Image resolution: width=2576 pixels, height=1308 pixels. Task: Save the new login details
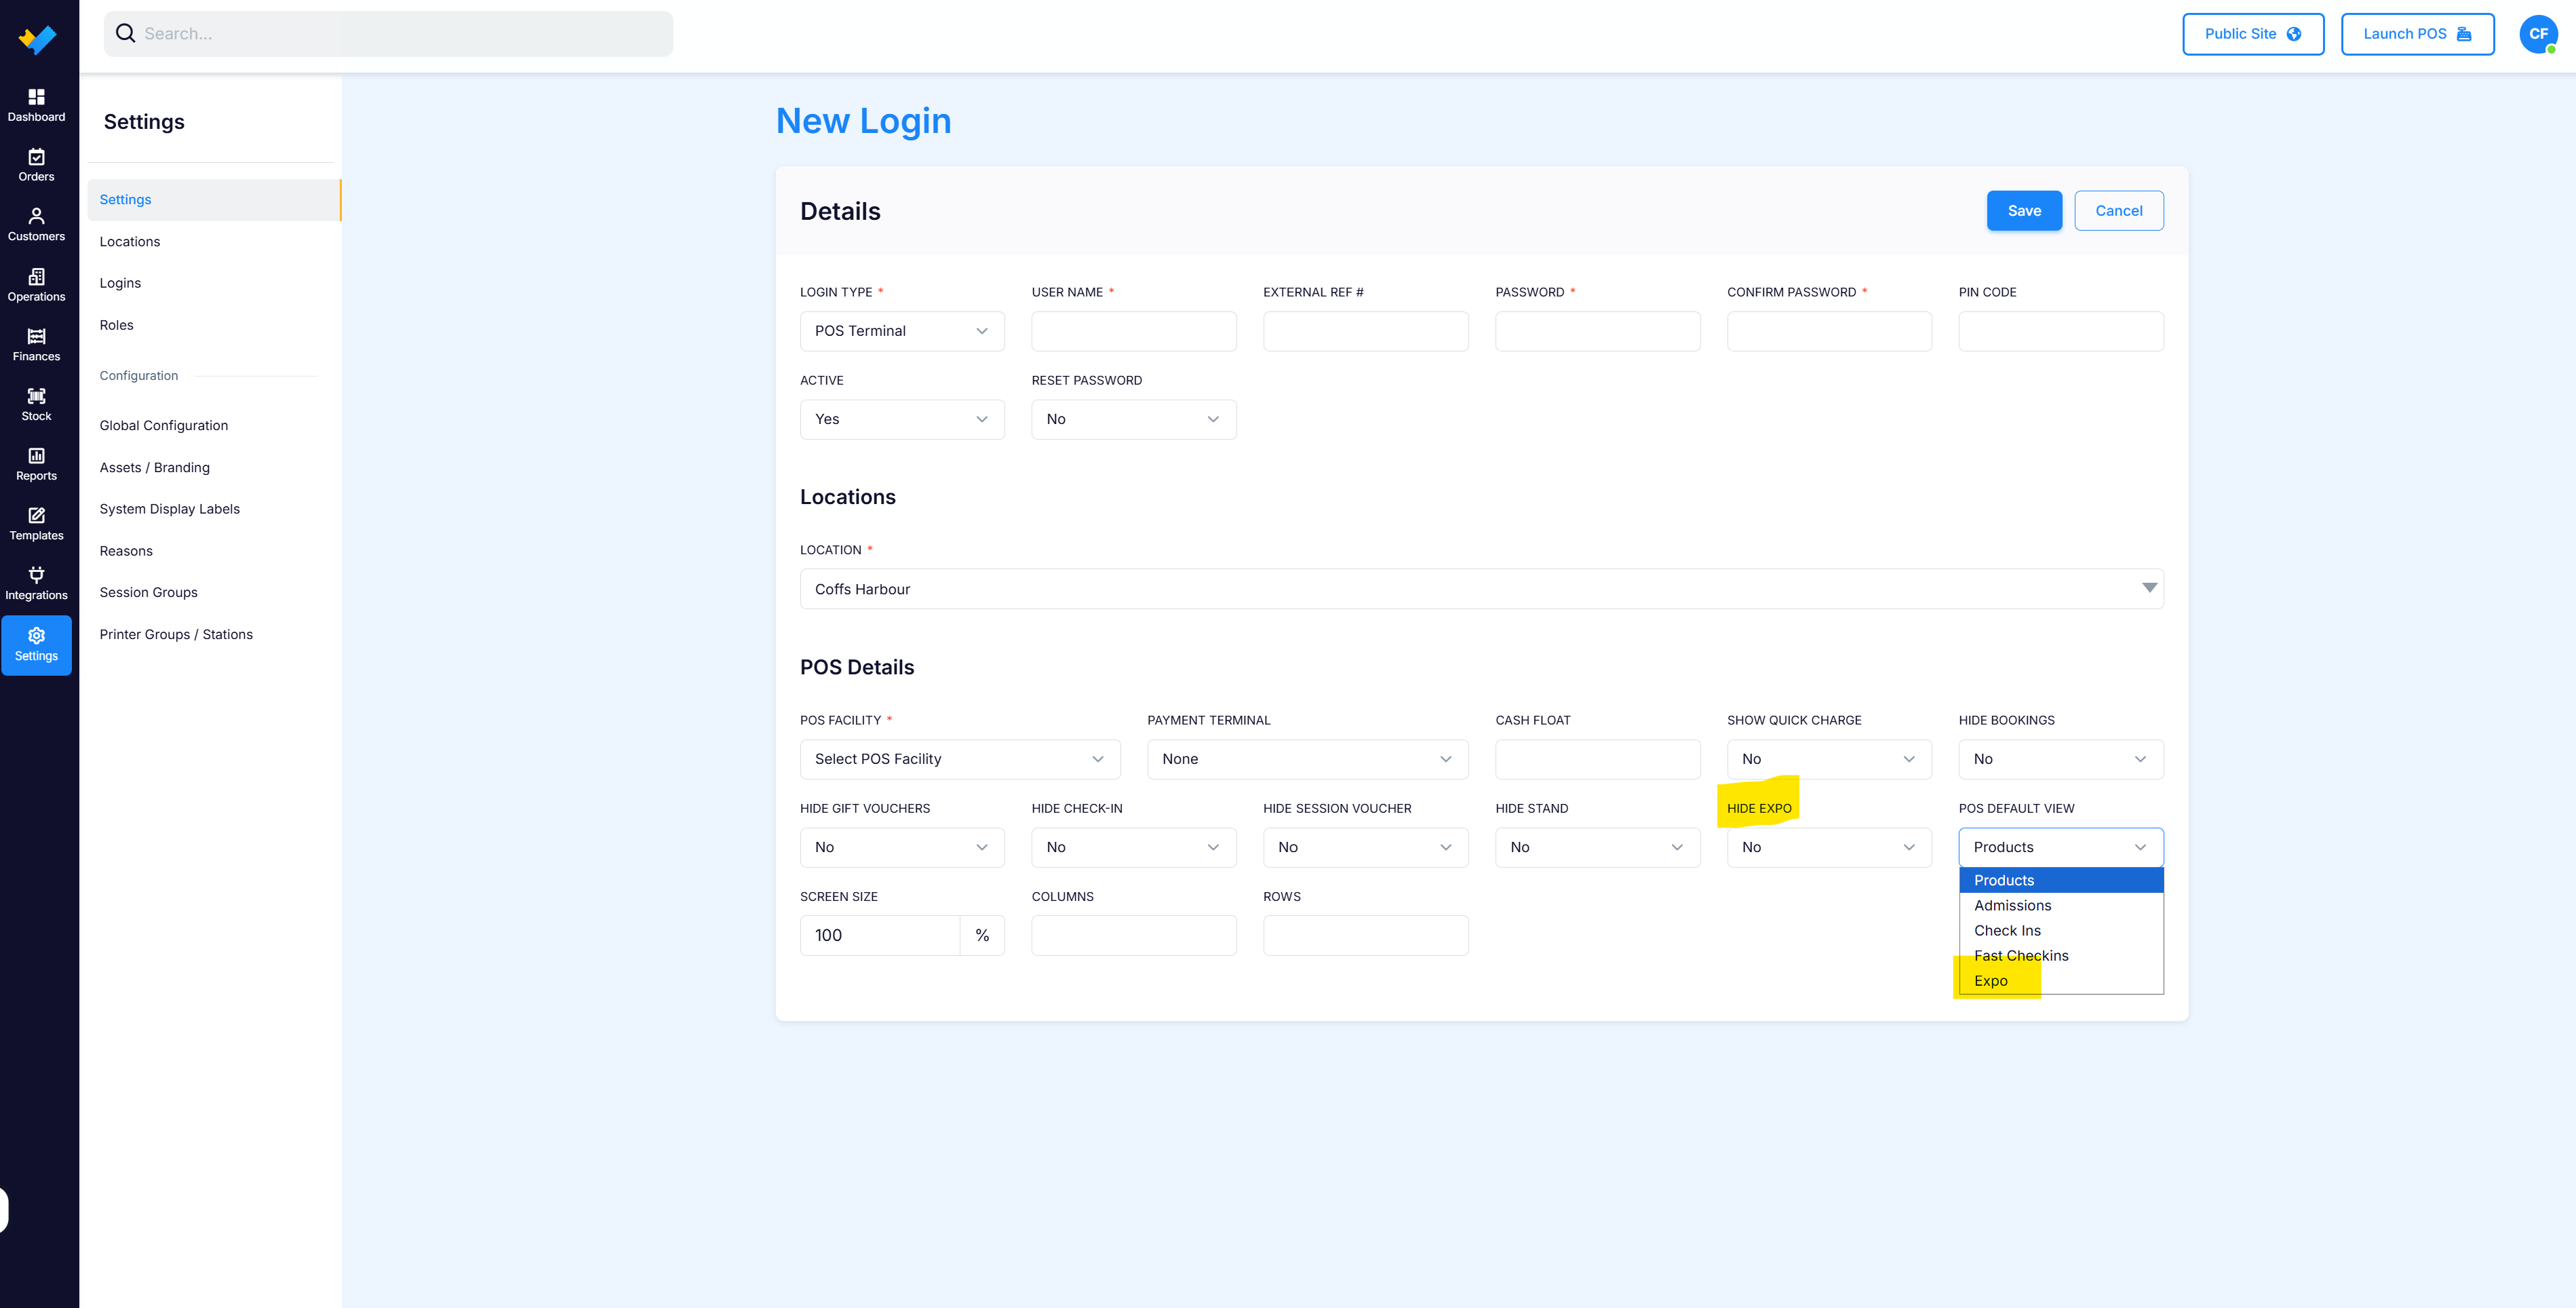pos(2024,211)
